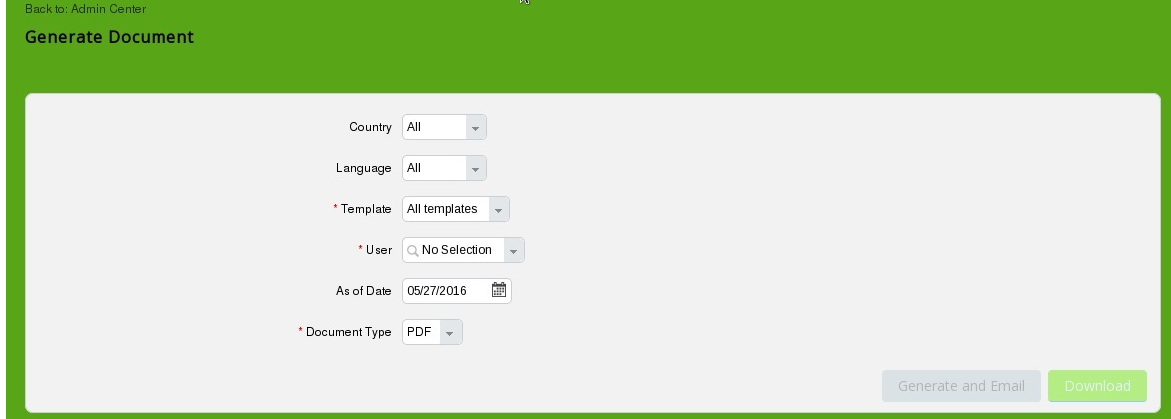Click the Document Type field label
Image resolution: width=1171 pixels, height=419 pixels.
click(345, 332)
